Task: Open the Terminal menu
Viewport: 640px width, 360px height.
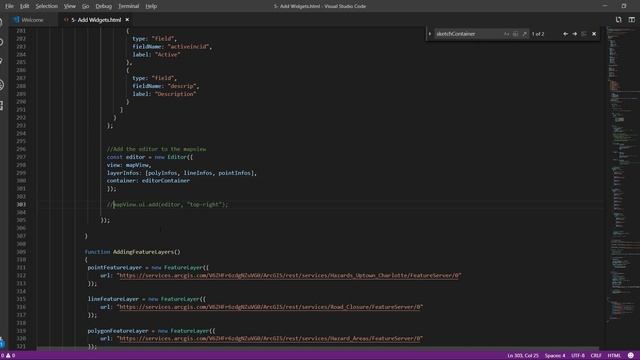Action: (129, 6)
